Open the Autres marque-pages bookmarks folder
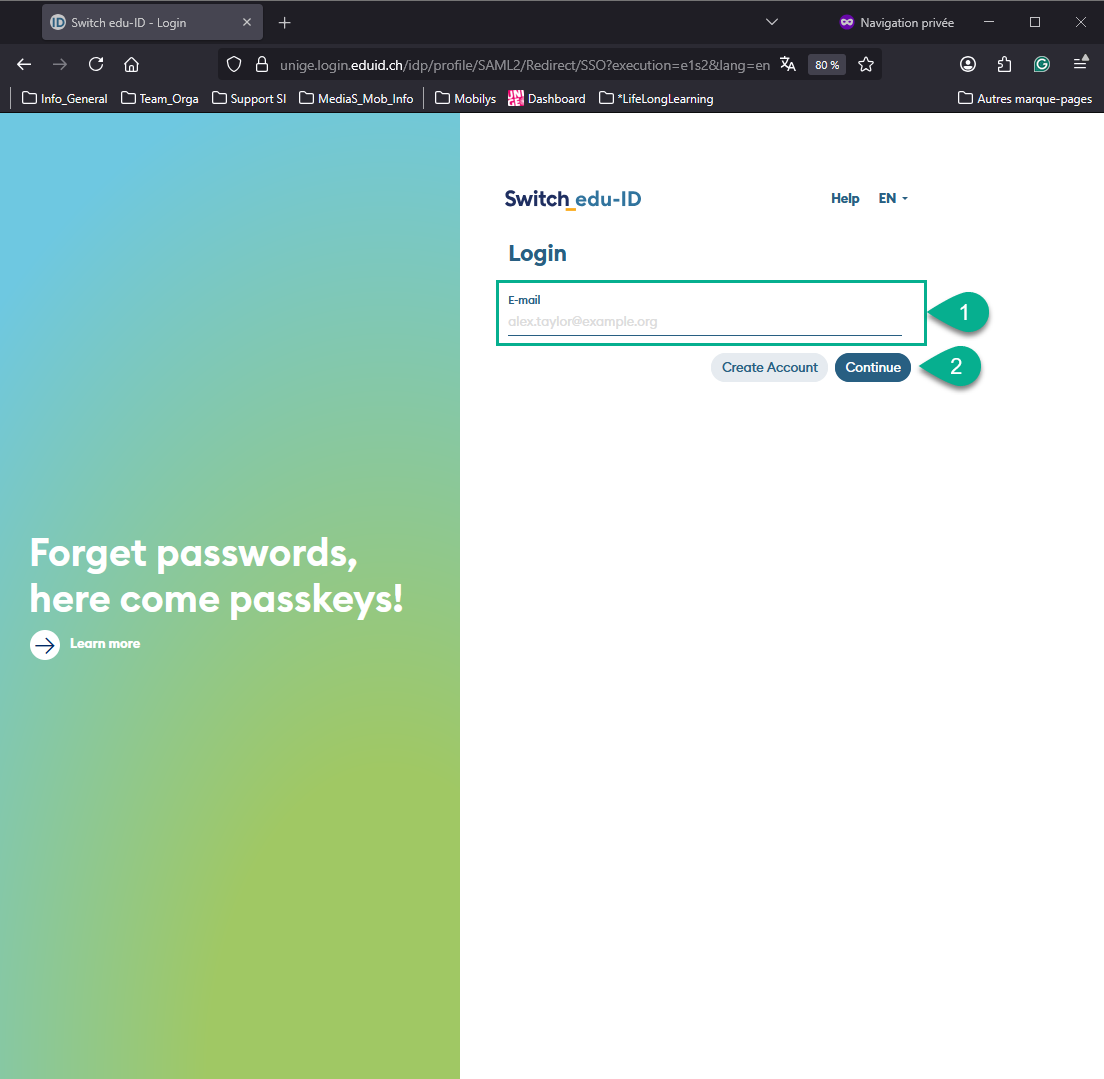 click(1025, 99)
